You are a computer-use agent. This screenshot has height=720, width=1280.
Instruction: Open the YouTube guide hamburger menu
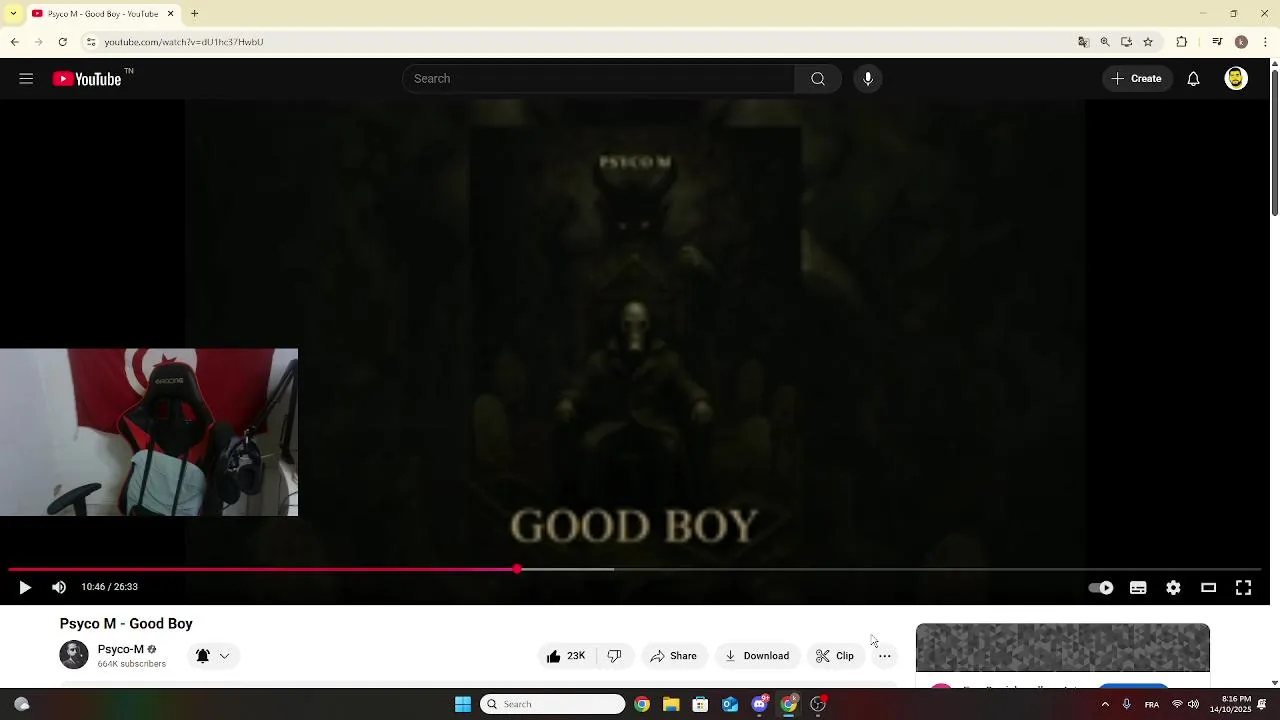(26, 79)
